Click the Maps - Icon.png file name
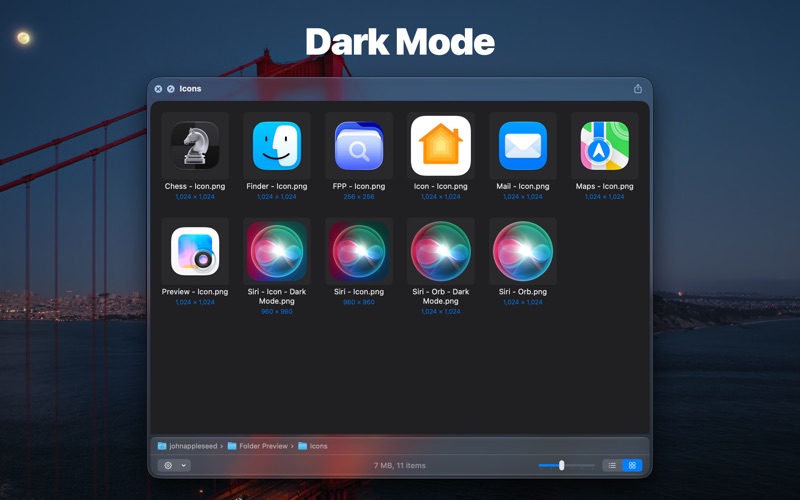 coord(605,186)
